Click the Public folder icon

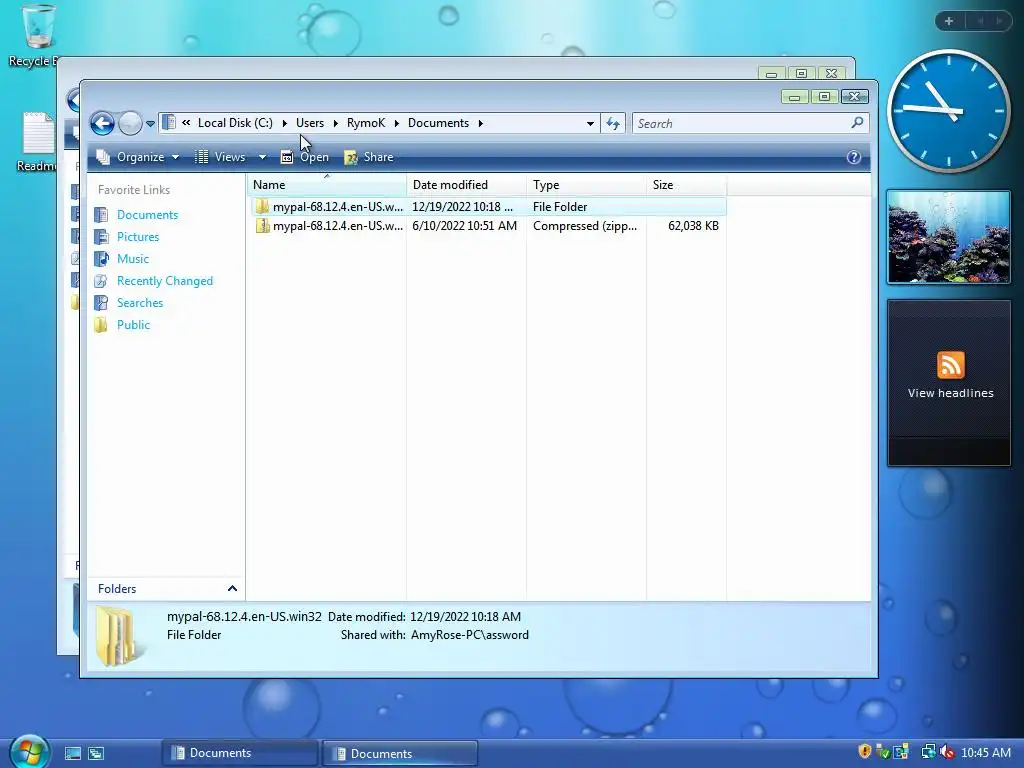[x=101, y=325]
